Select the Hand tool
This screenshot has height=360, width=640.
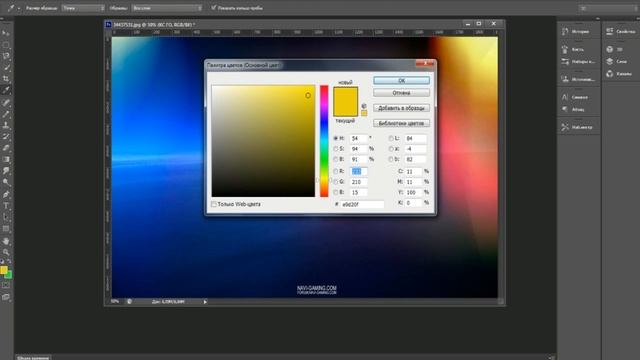6,241
